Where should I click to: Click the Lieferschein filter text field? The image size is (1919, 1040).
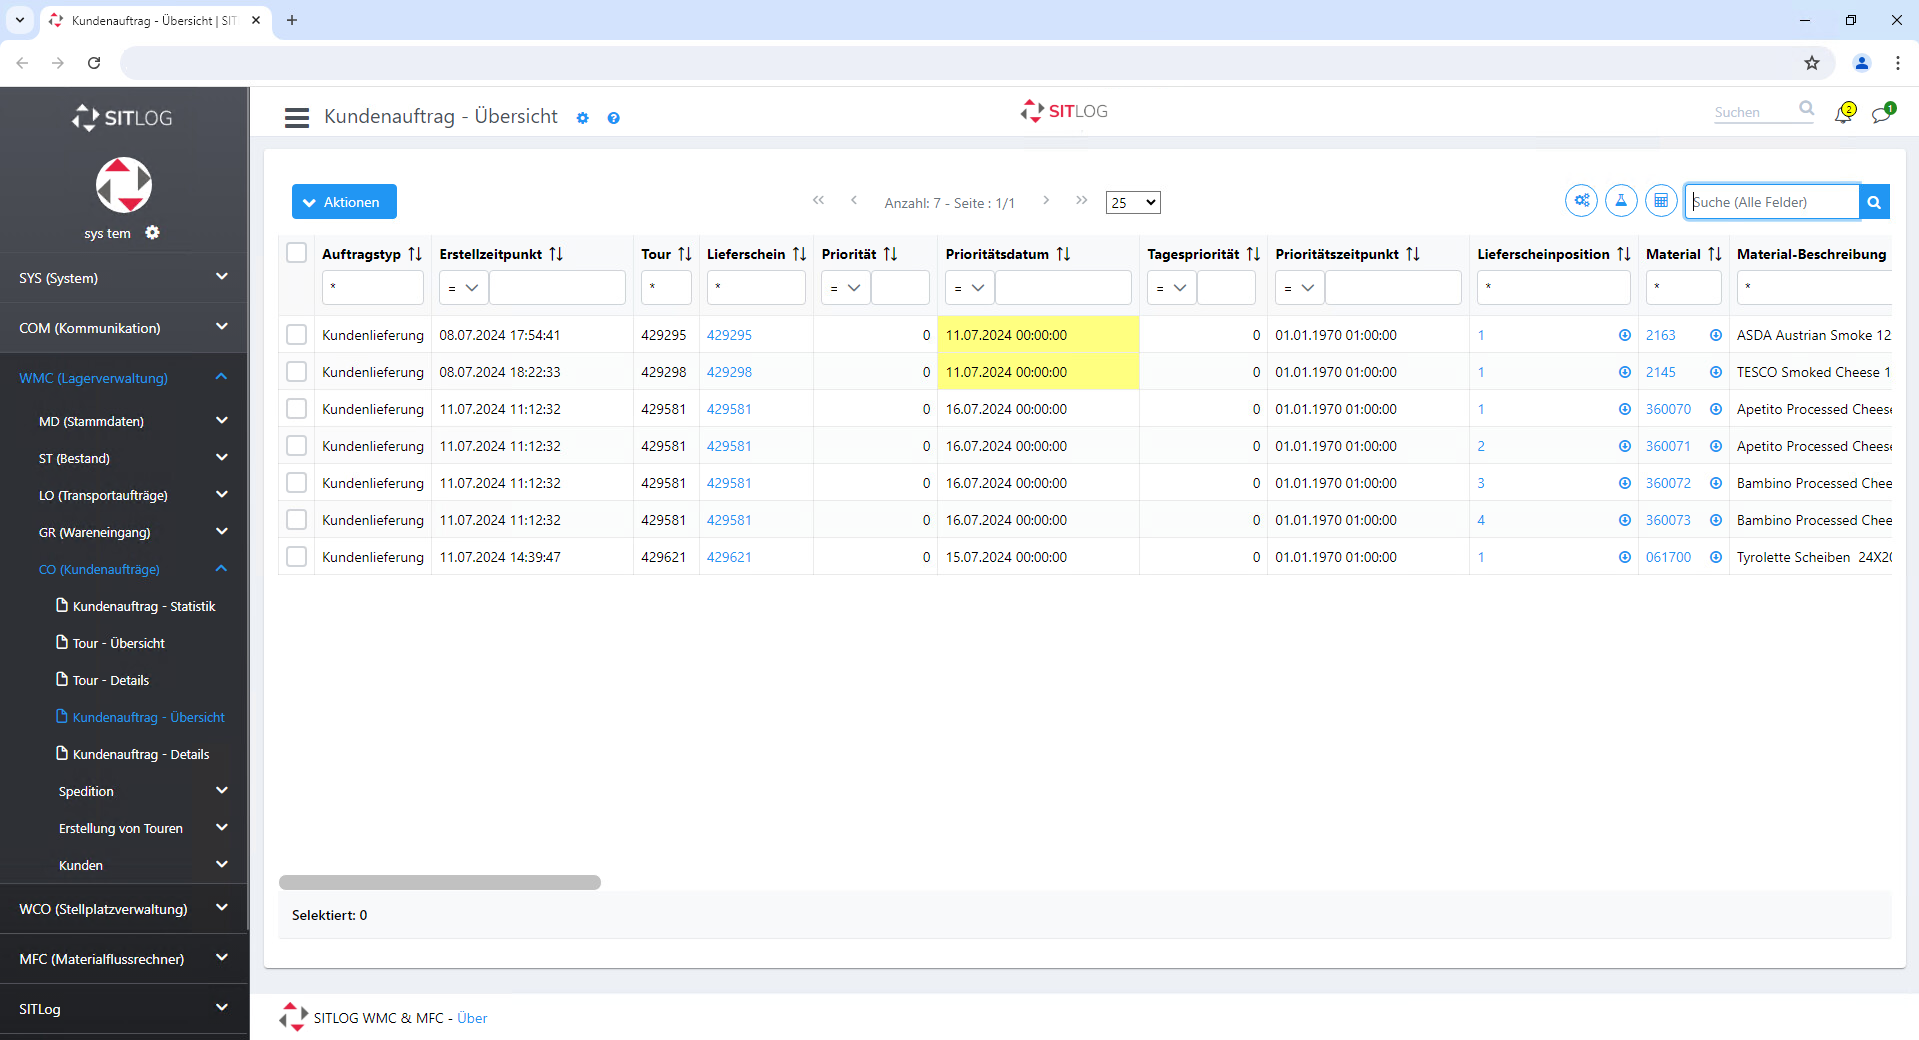(756, 288)
